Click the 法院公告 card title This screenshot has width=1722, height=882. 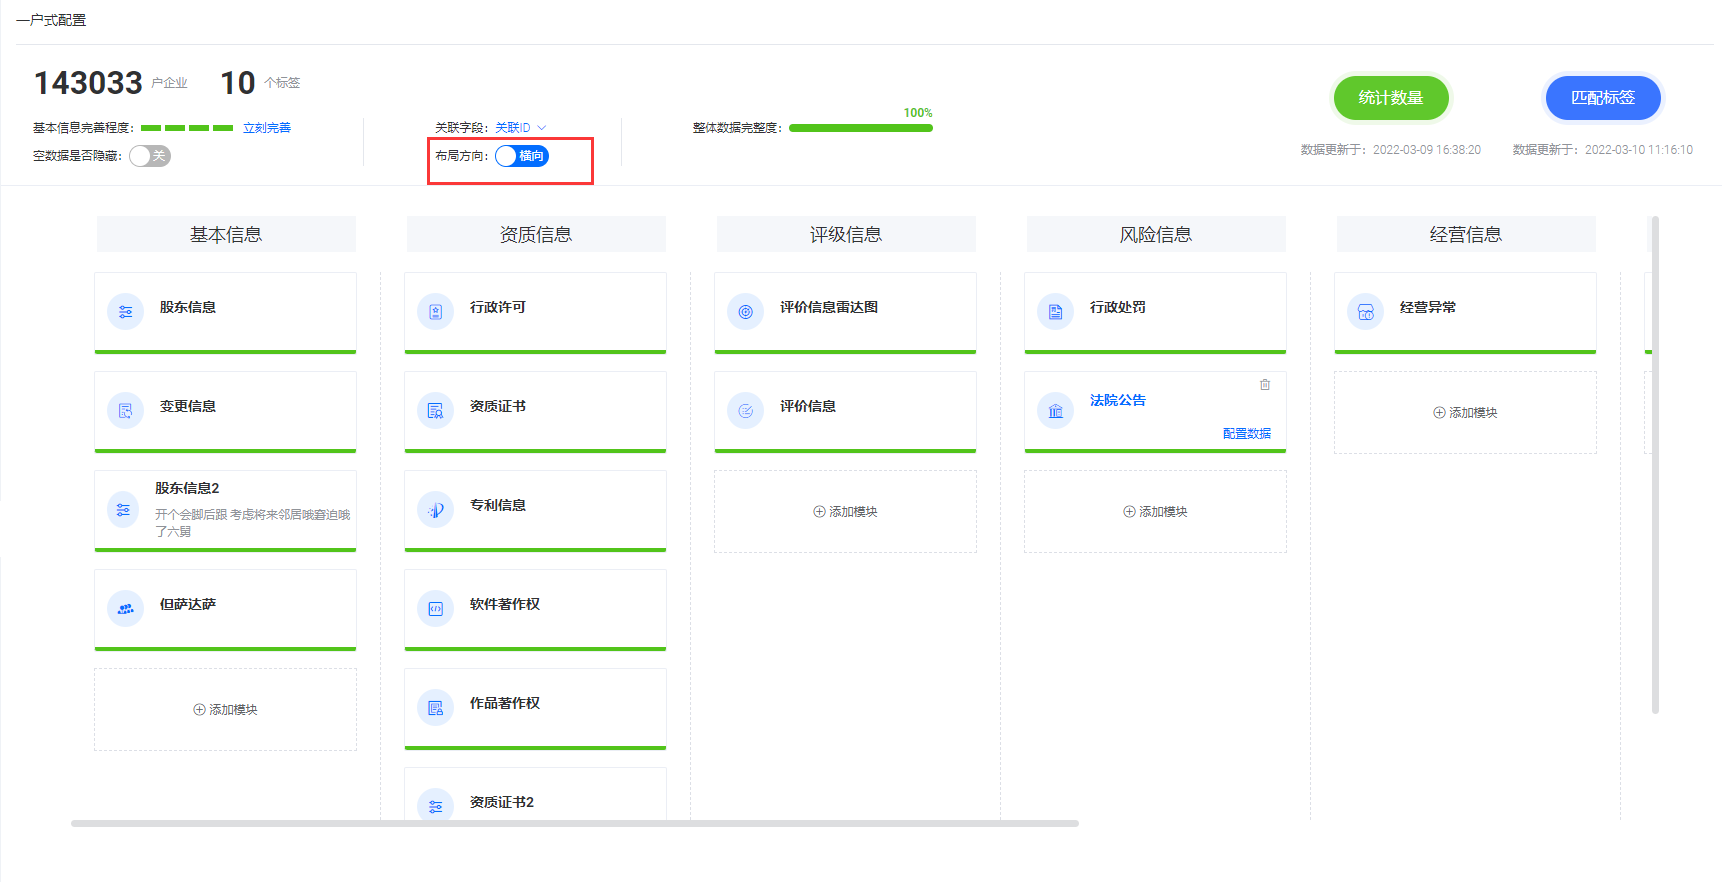coord(1118,400)
